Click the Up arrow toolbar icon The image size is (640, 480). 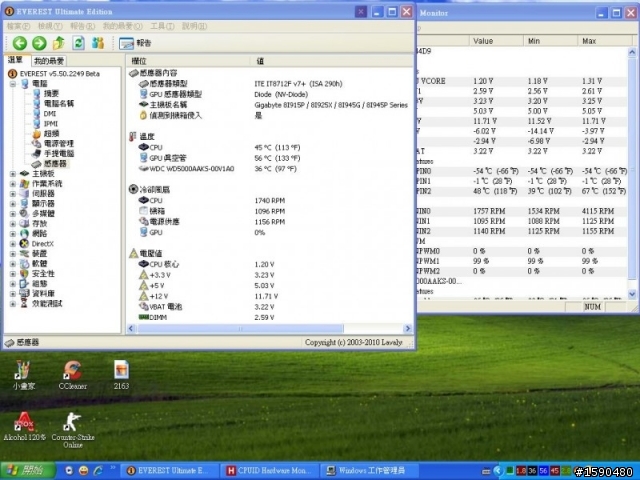pyautogui.click(x=59, y=43)
